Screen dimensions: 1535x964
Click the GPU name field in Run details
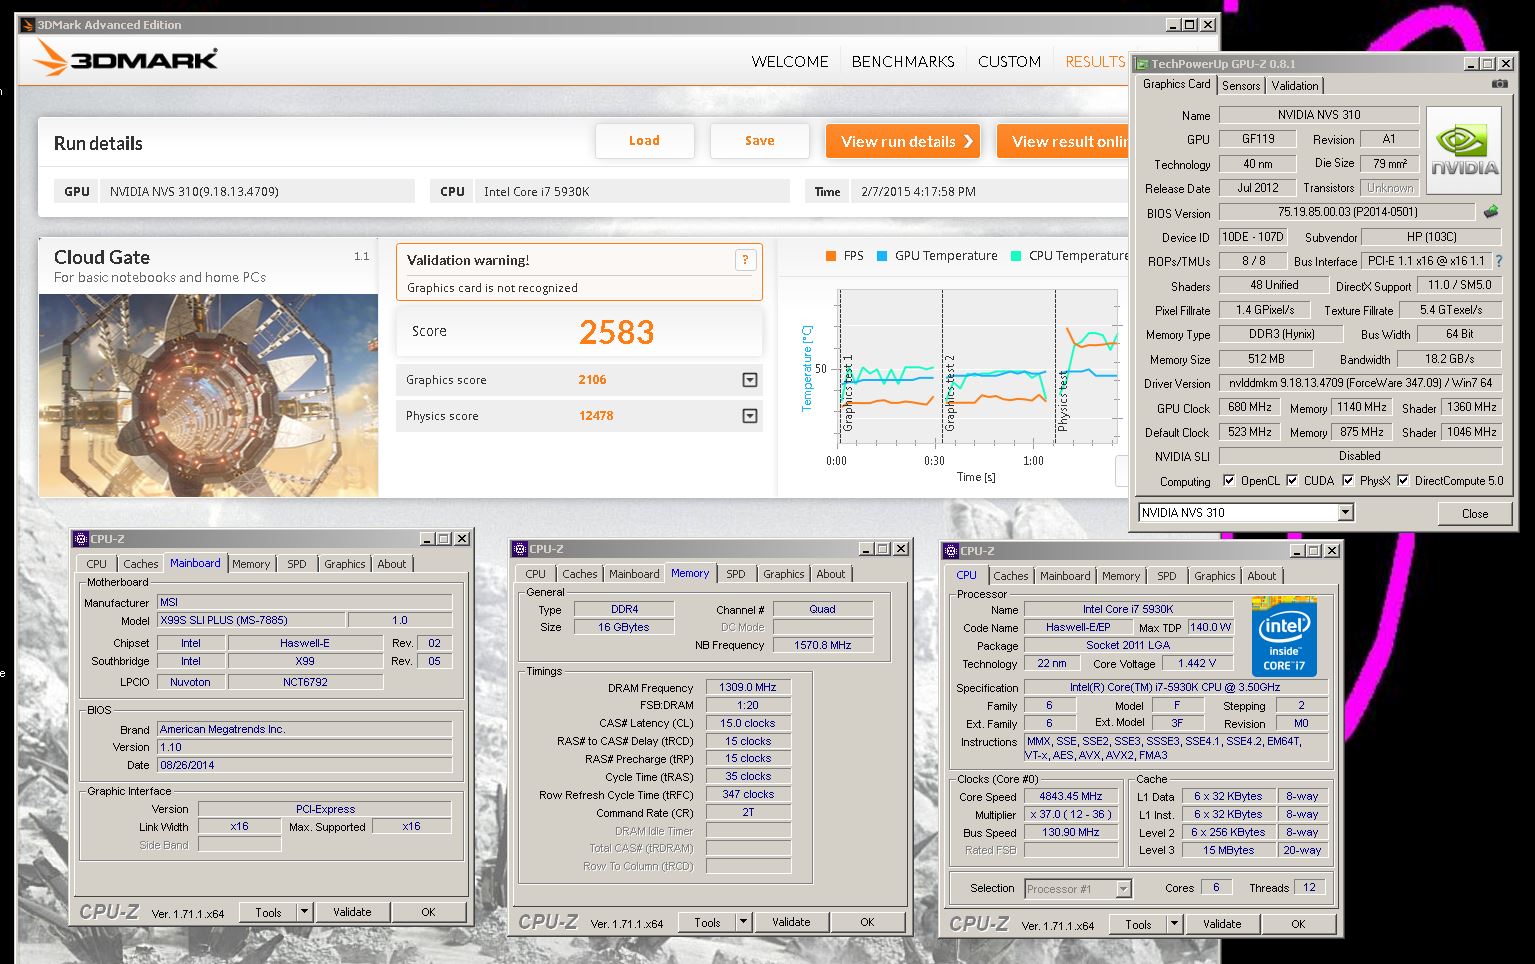click(x=257, y=191)
